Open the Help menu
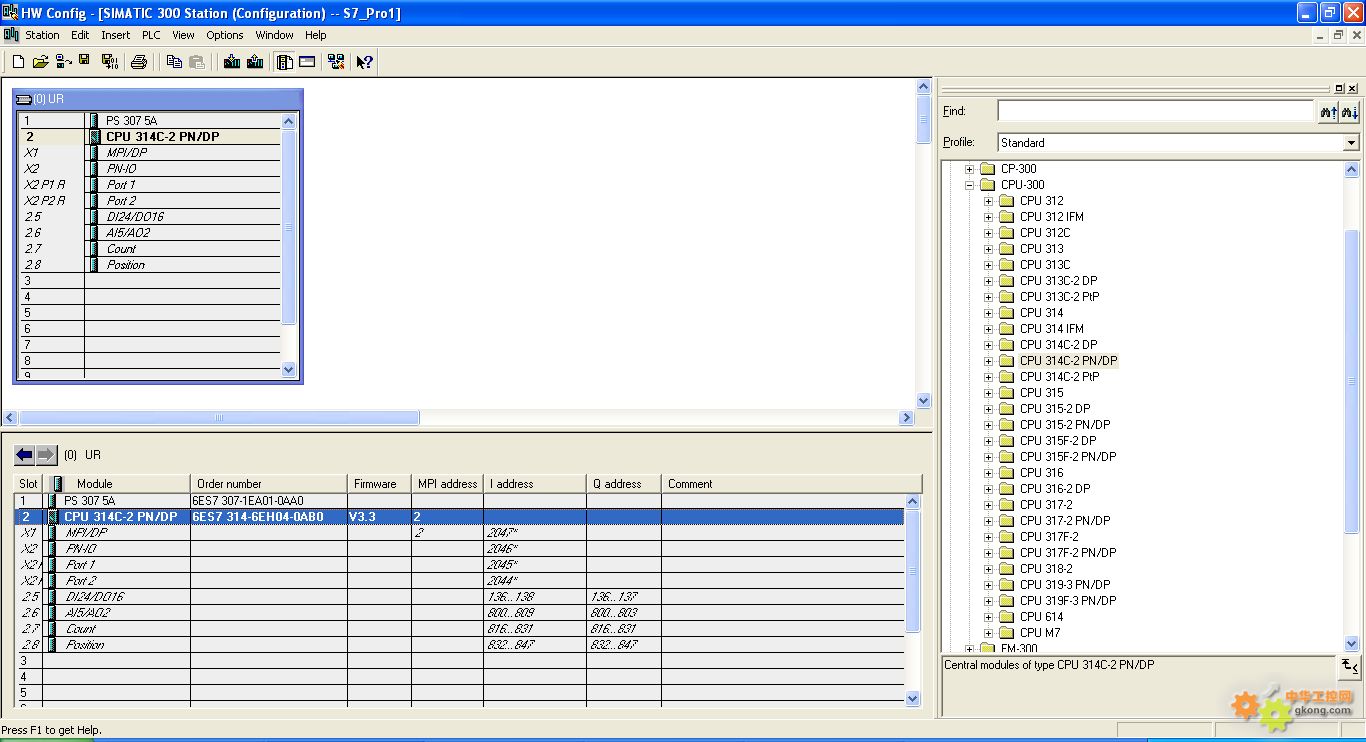Screen dimensions: 1366x742 pos(316,35)
